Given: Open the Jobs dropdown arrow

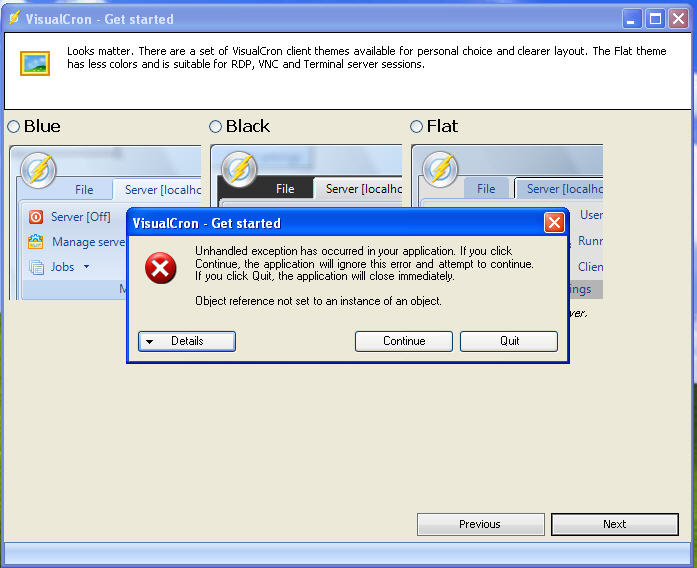Looking at the screenshot, I should point(86,267).
